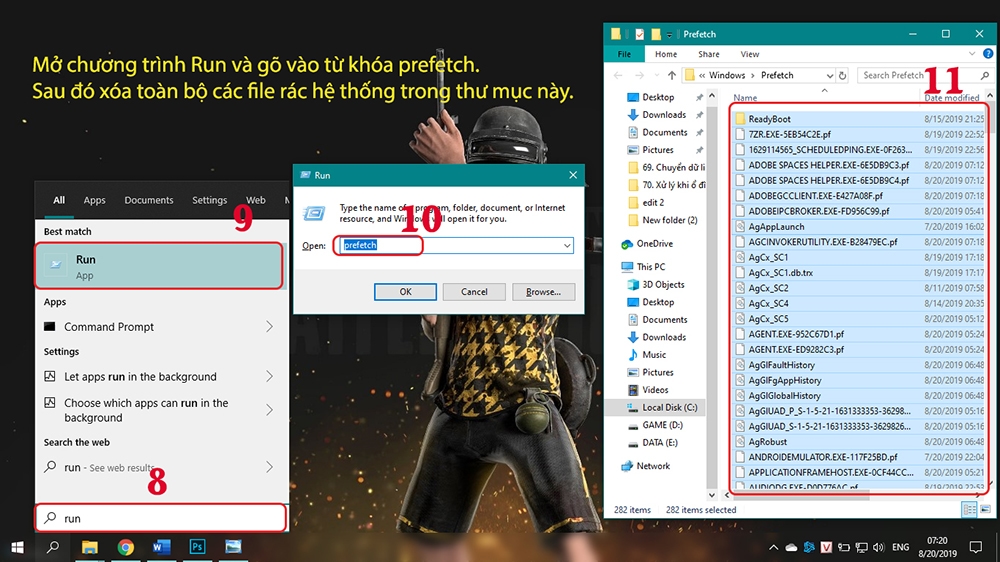Click the volume speaker tray icon

(x=879, y=547)
